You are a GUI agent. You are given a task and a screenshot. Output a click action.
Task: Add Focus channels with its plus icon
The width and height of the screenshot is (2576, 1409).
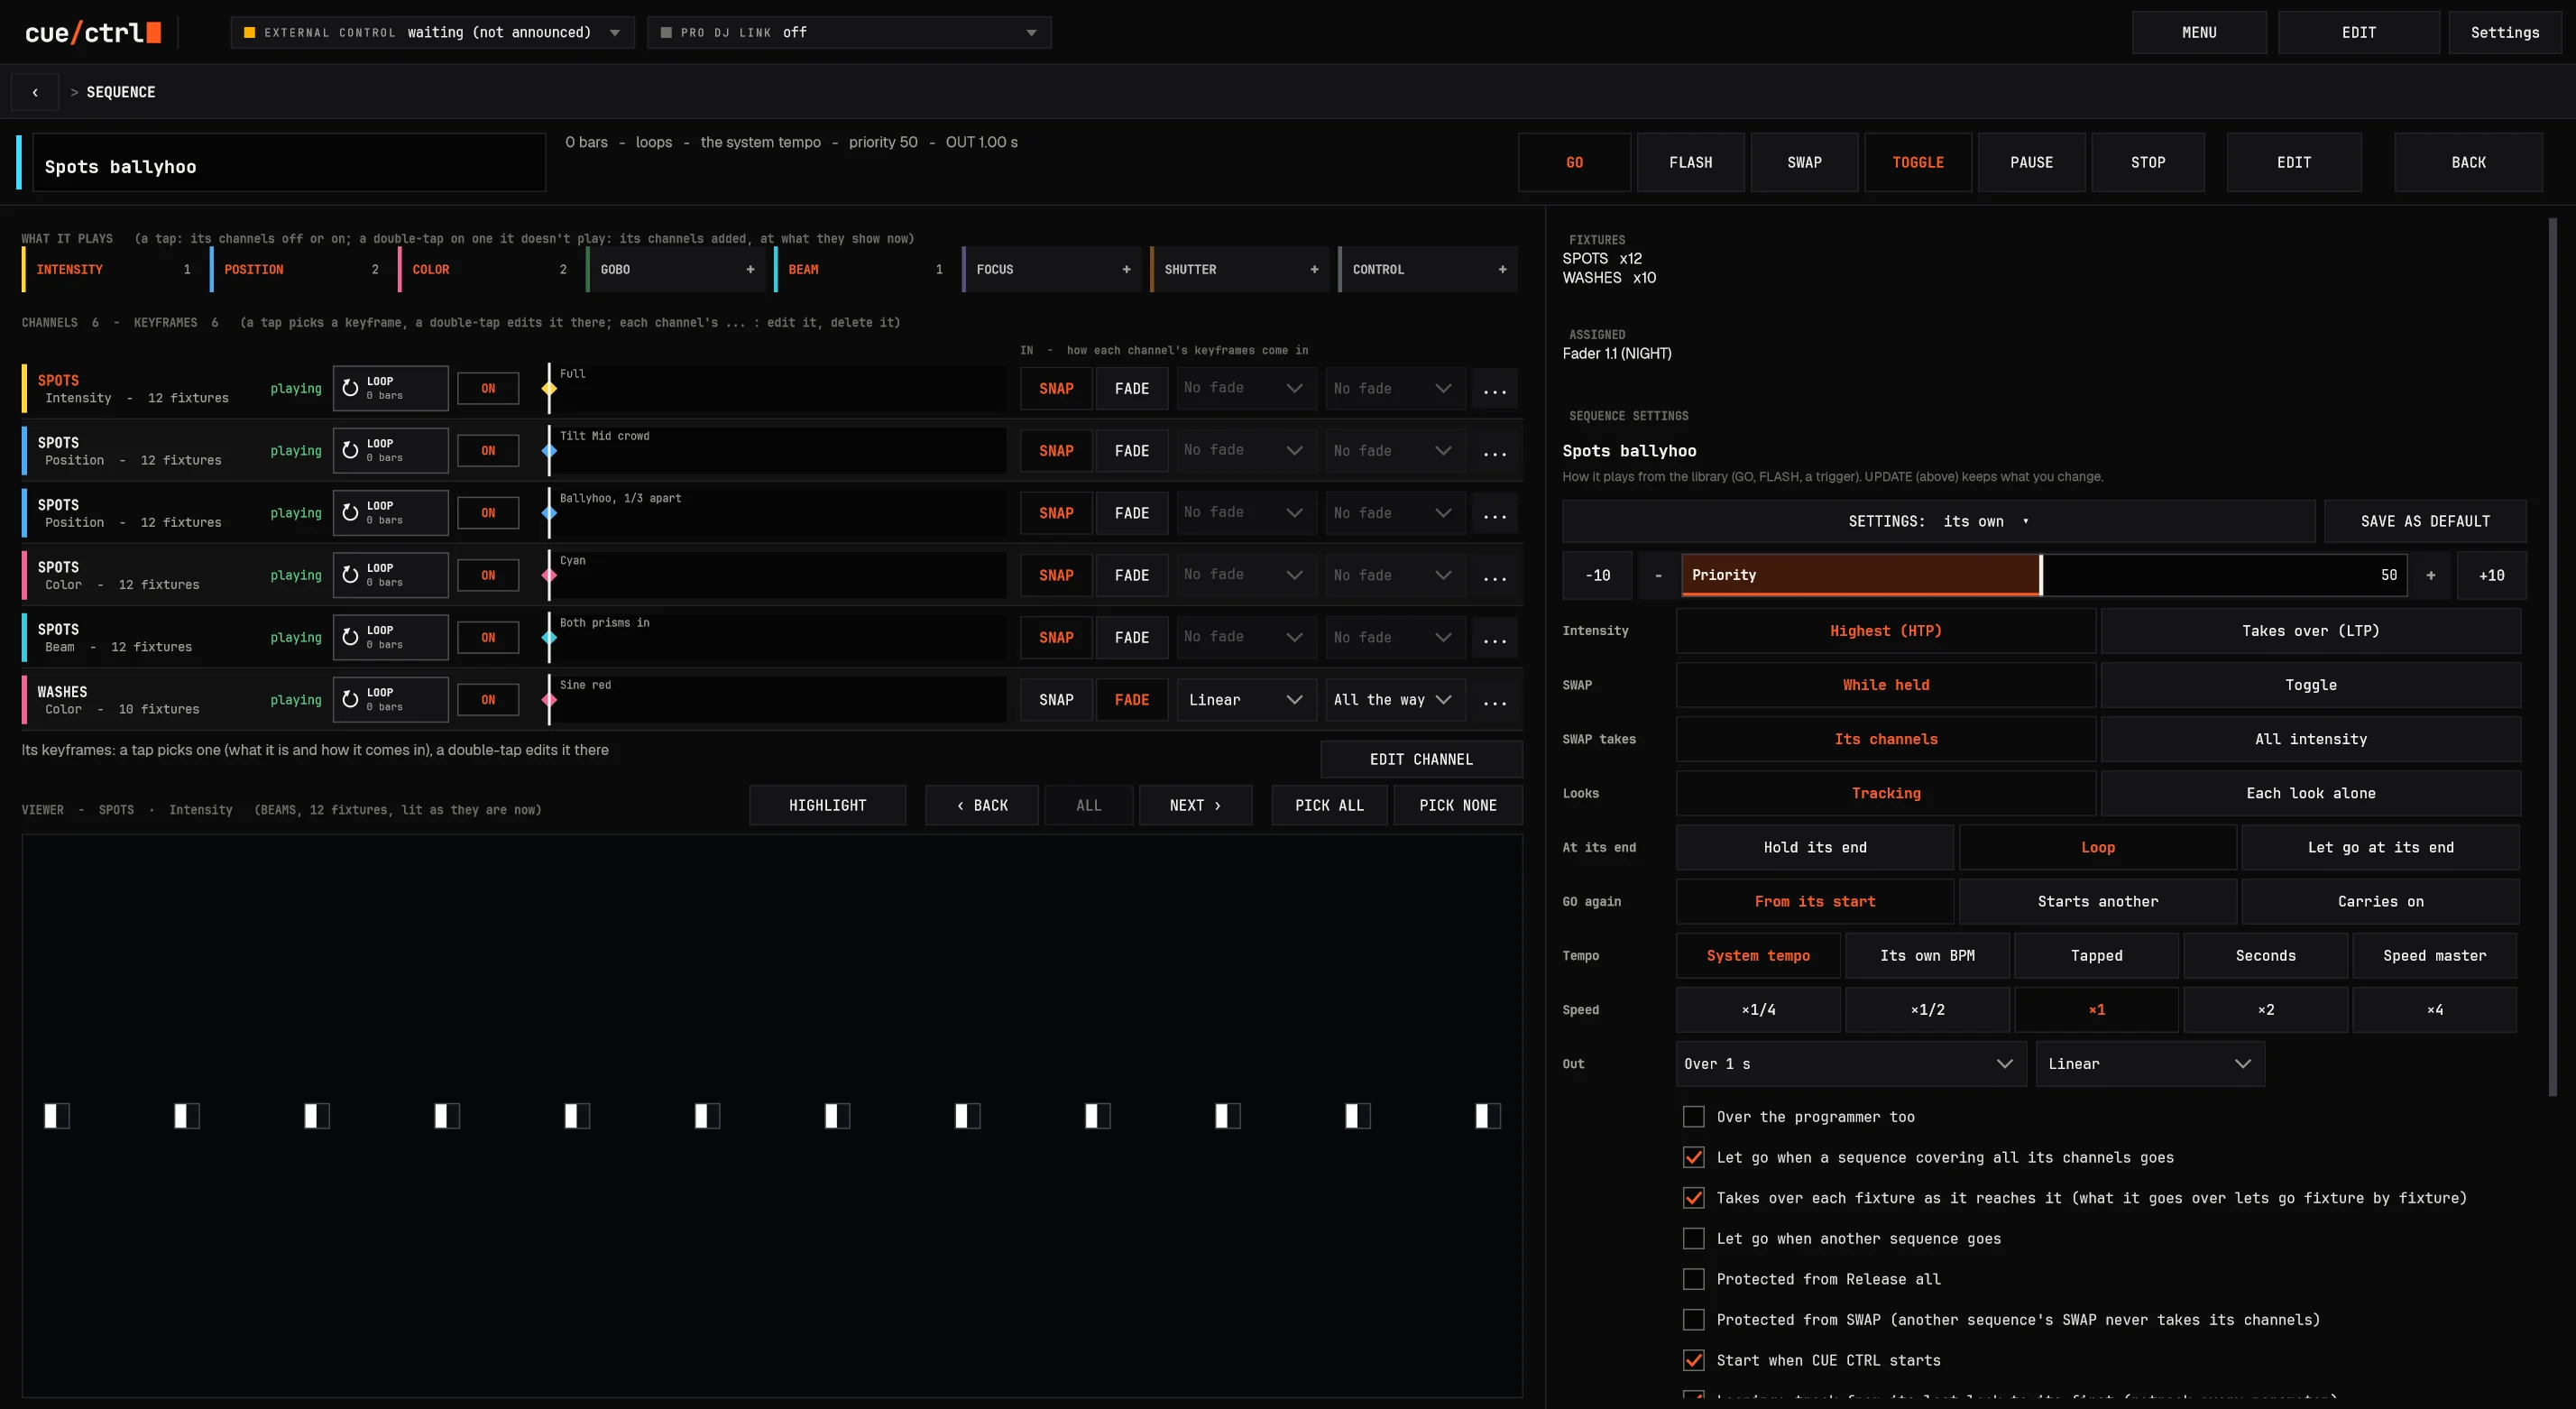click(x=1126, y=269)
